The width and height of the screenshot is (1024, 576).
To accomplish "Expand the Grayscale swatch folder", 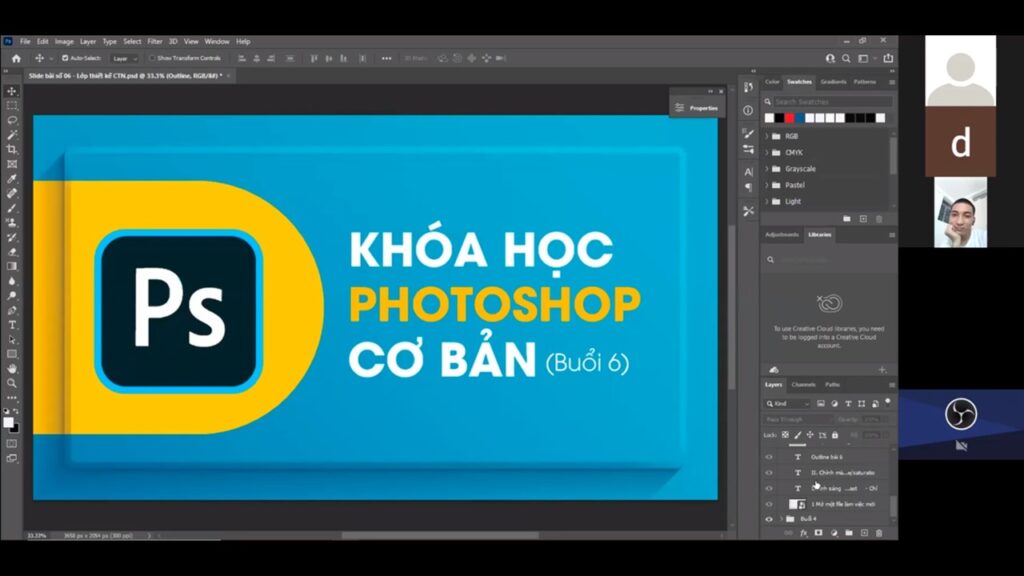I will click(767, 168).
